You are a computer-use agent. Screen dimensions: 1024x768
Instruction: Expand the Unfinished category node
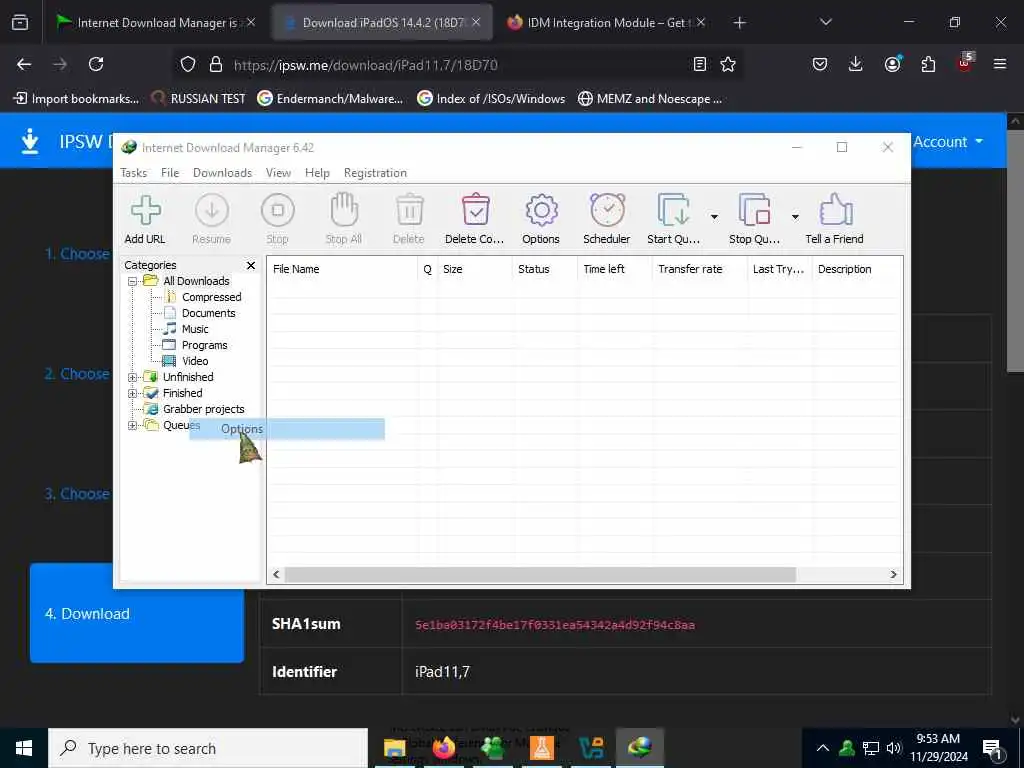pos(133,377)
